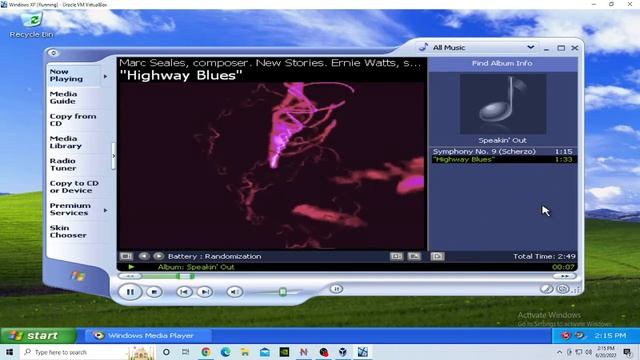Open the Now Playing tab
This screenshot has width=640, height=360.
click(x=73, y=75)
